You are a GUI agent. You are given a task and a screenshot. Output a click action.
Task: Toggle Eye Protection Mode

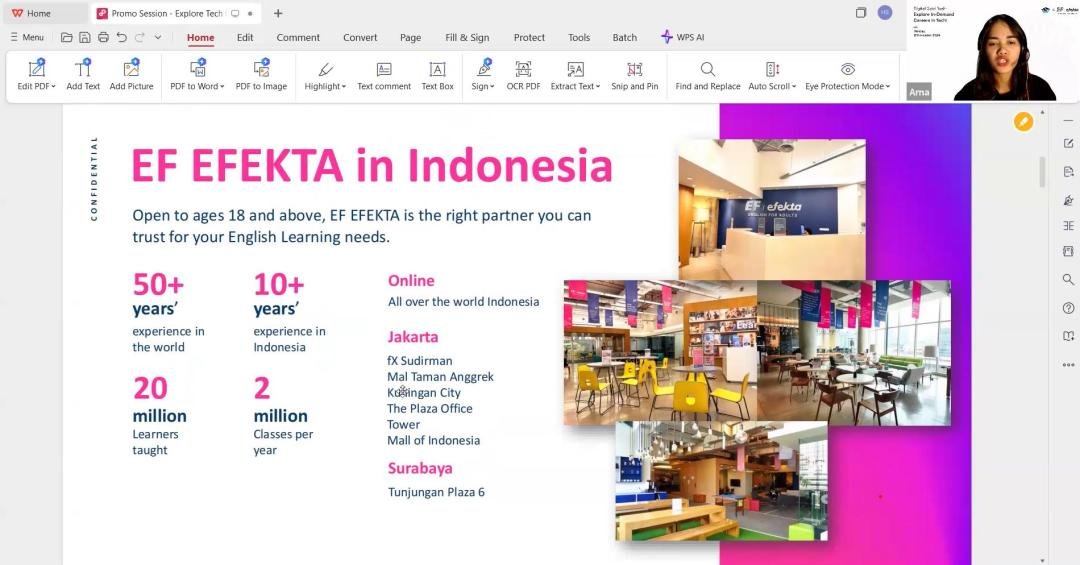point(847,75)
